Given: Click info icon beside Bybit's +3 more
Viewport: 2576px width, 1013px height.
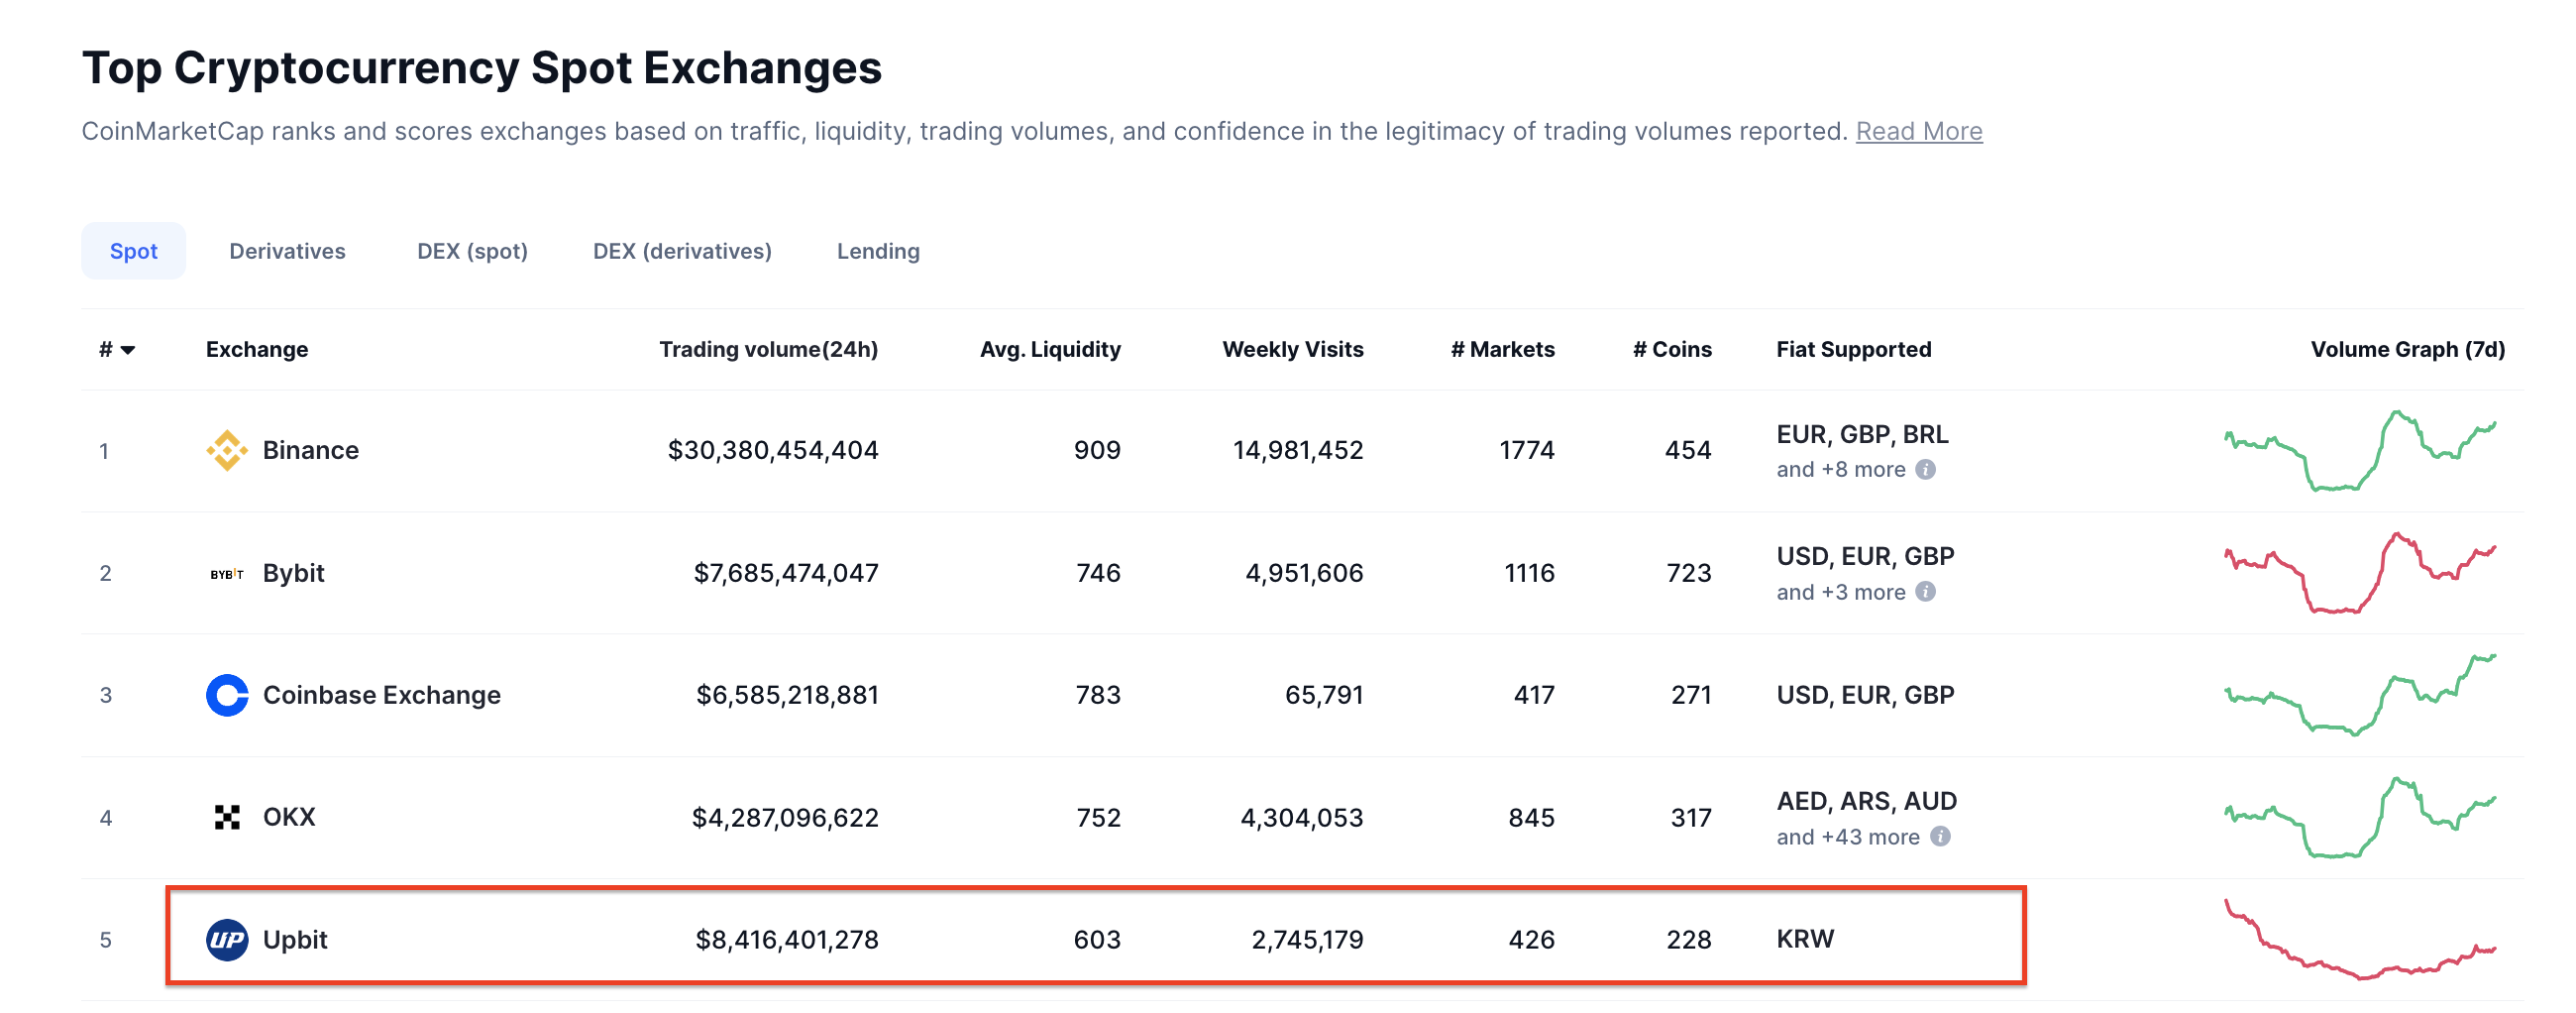Looking at the screenshot, I should (1925, 592).
